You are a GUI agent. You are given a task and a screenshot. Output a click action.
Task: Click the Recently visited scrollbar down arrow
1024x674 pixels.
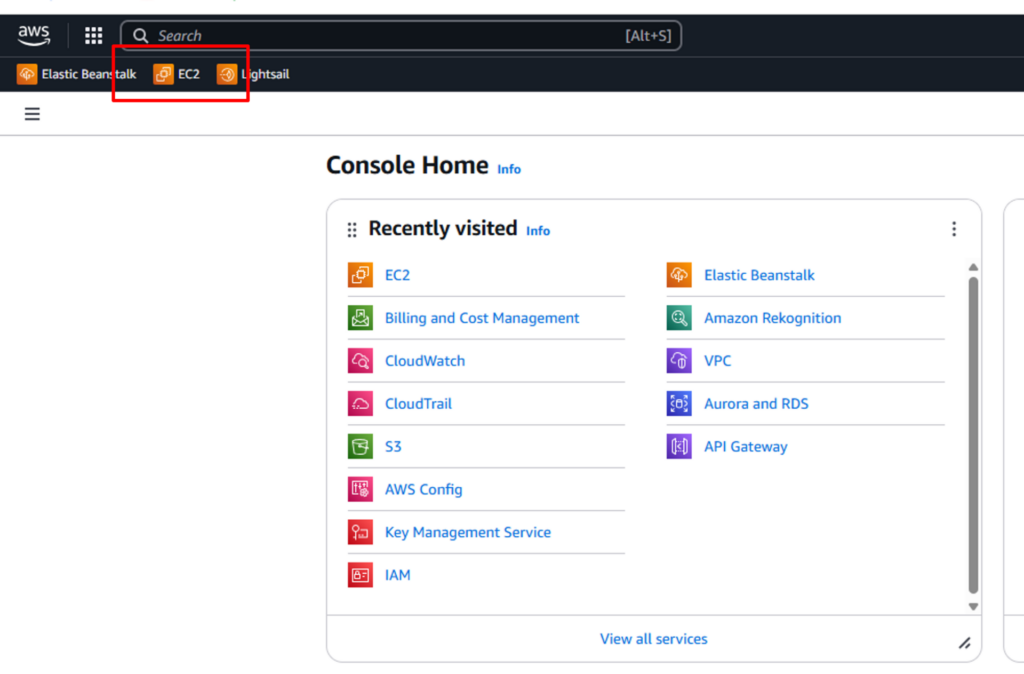tap(973, 607)
